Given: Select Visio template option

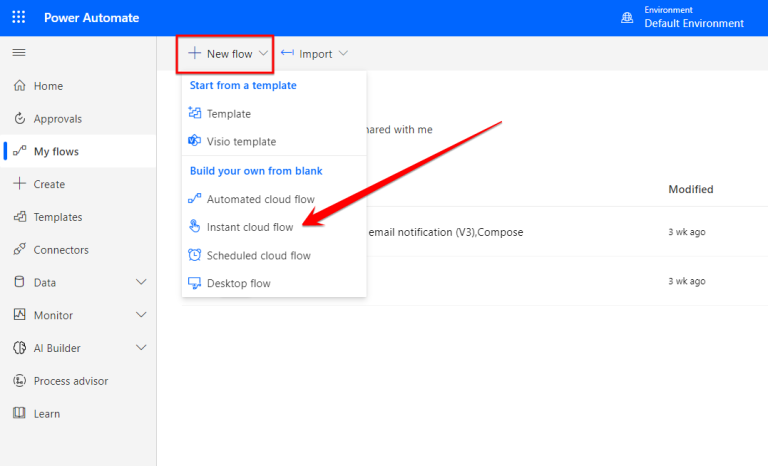Looking at the screenshot, I should [241, 142].
